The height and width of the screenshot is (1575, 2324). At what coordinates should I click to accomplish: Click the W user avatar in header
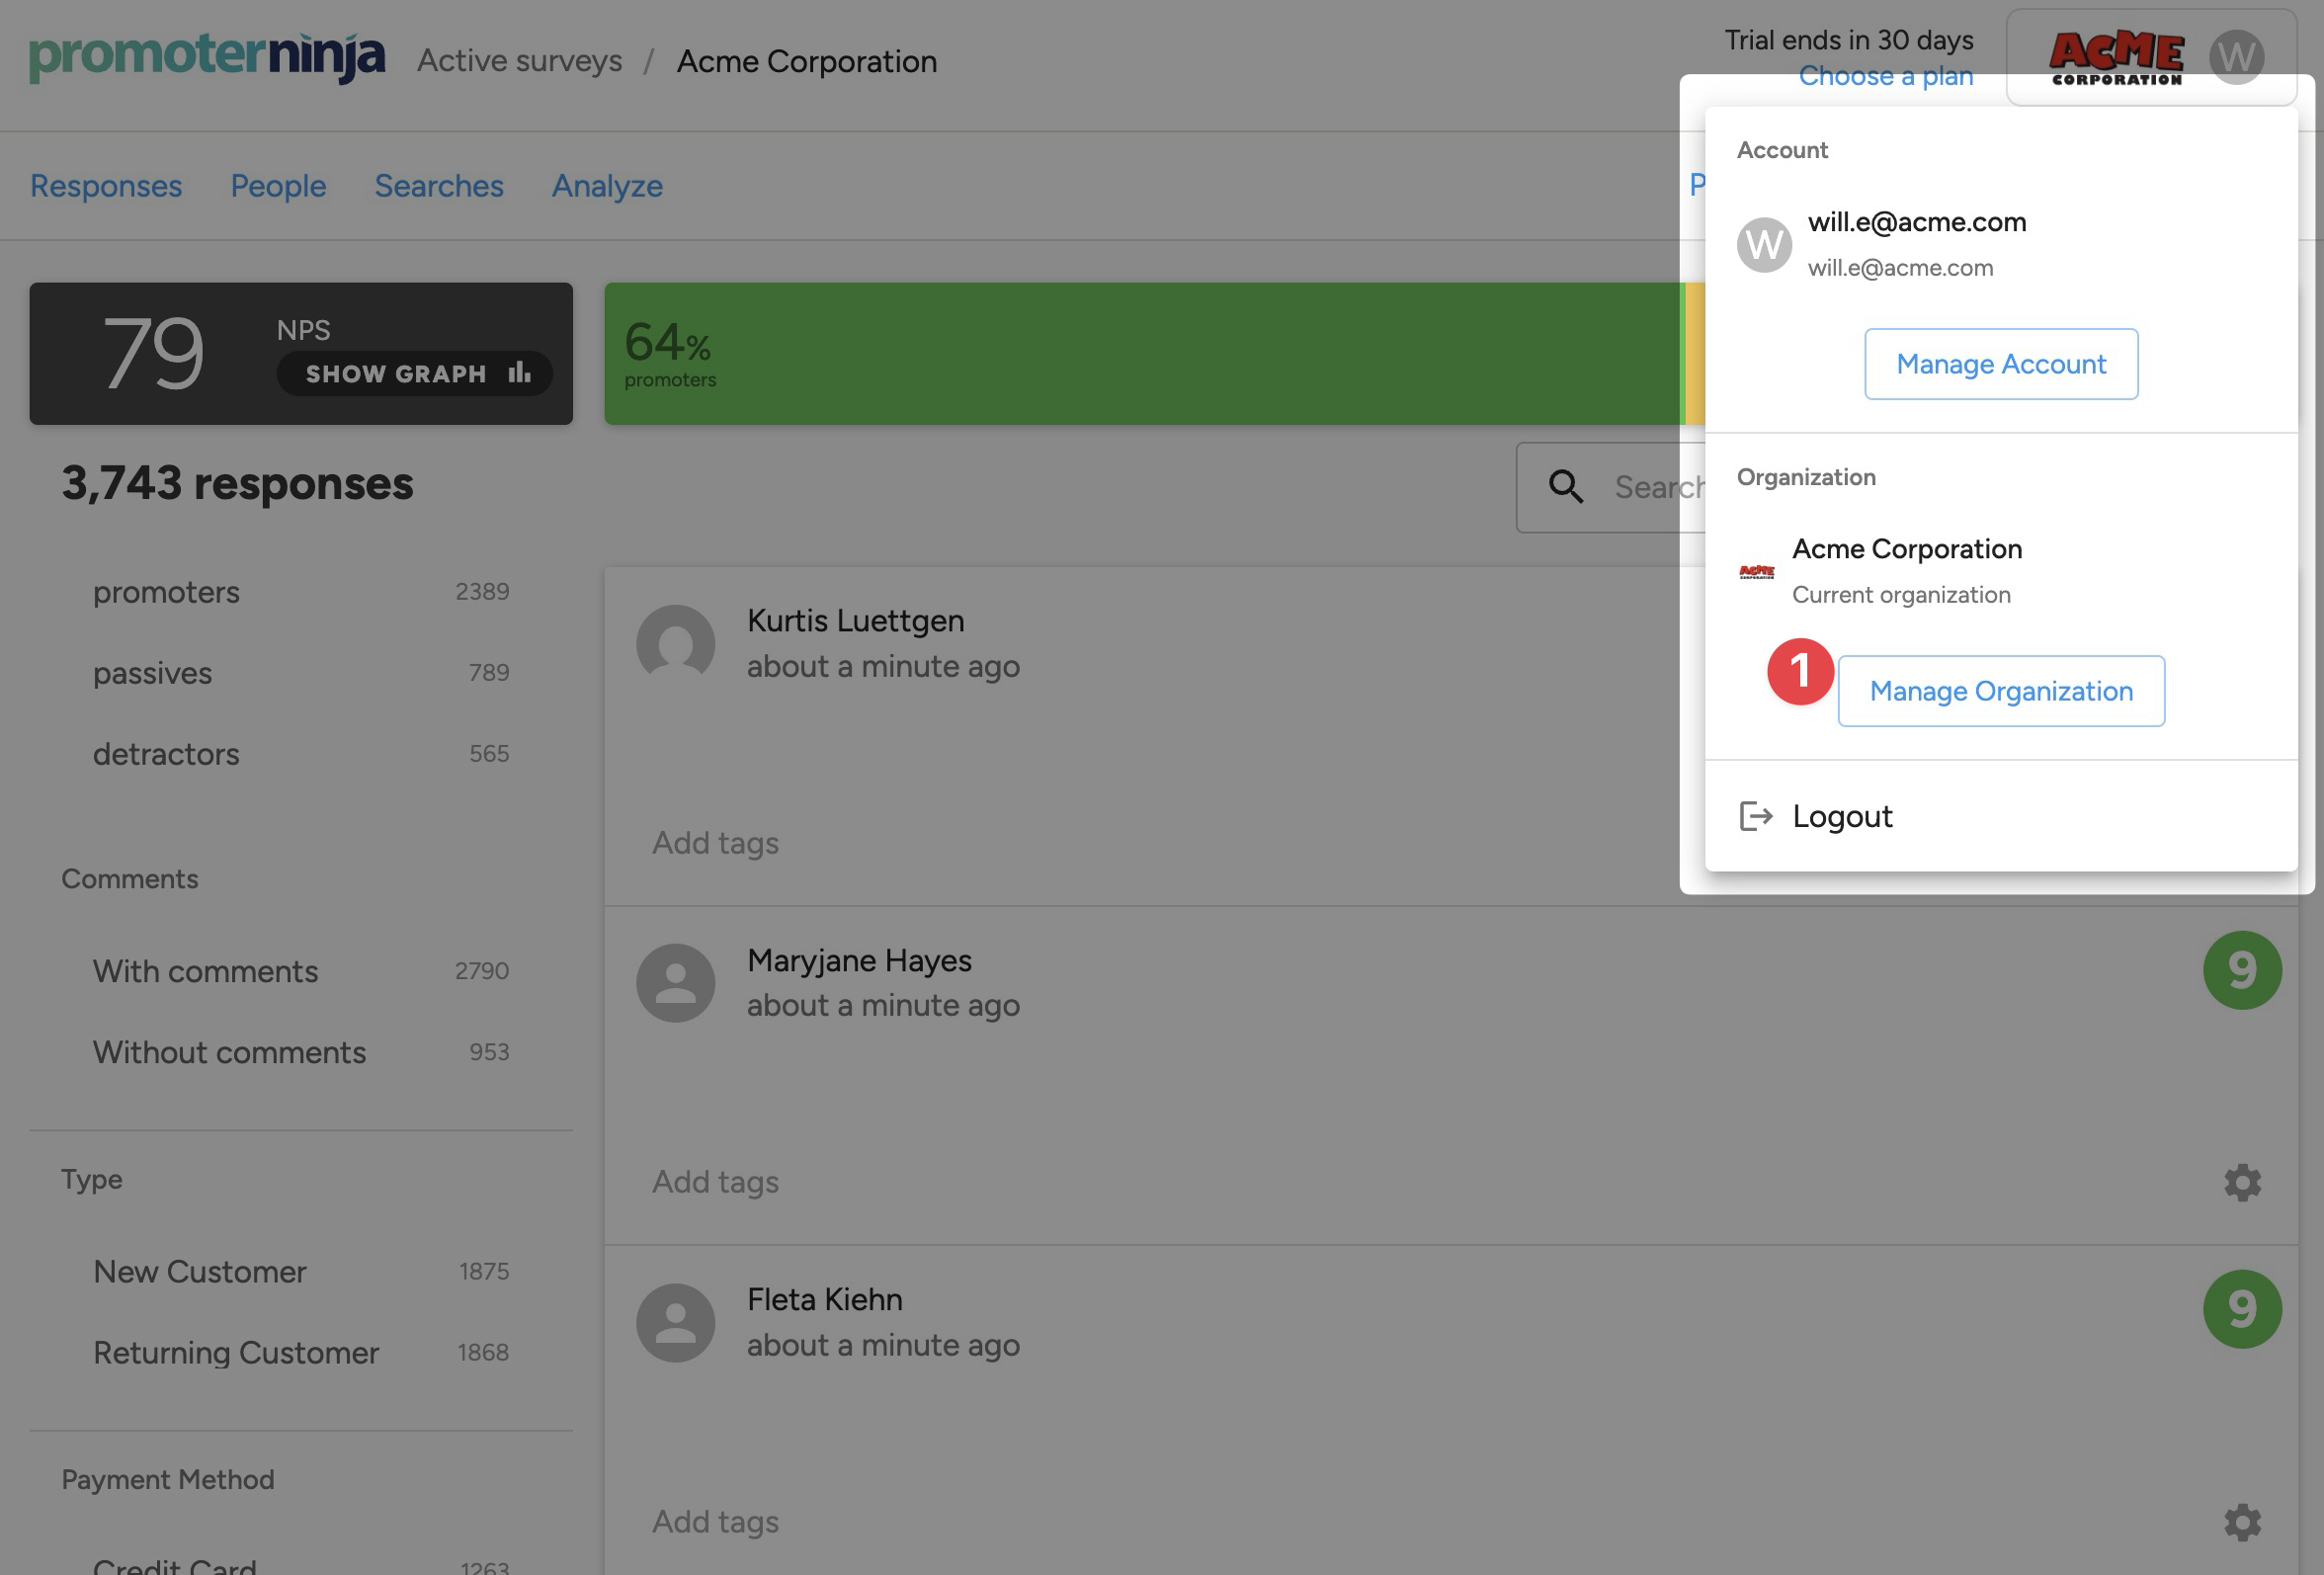2237,57
